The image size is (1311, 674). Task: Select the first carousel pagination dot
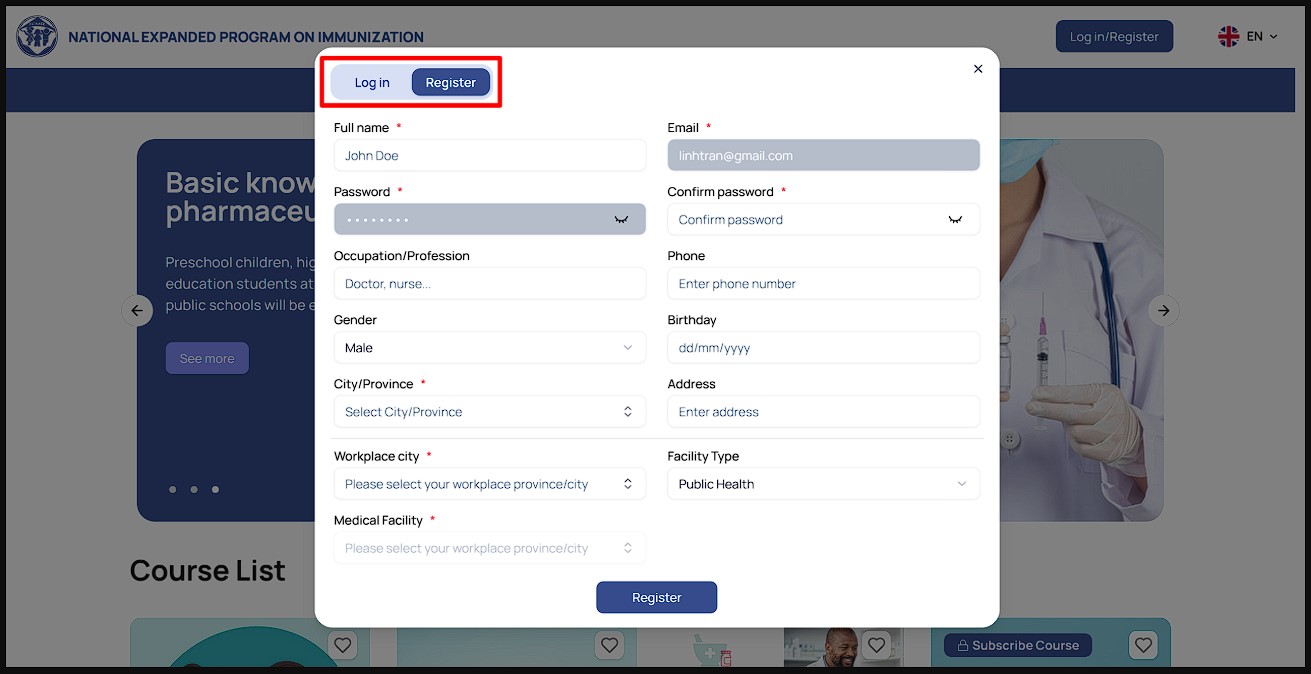[x=173, y=490]
